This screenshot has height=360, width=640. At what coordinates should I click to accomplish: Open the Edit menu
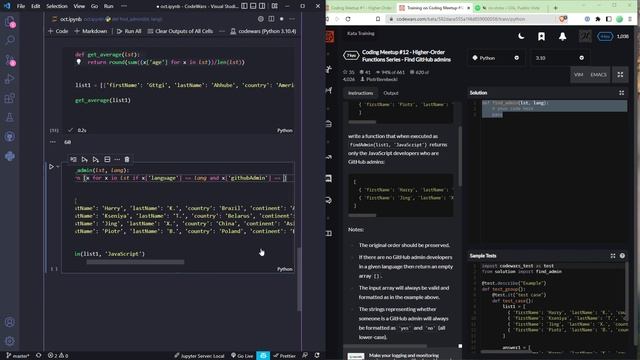[36, 6]
